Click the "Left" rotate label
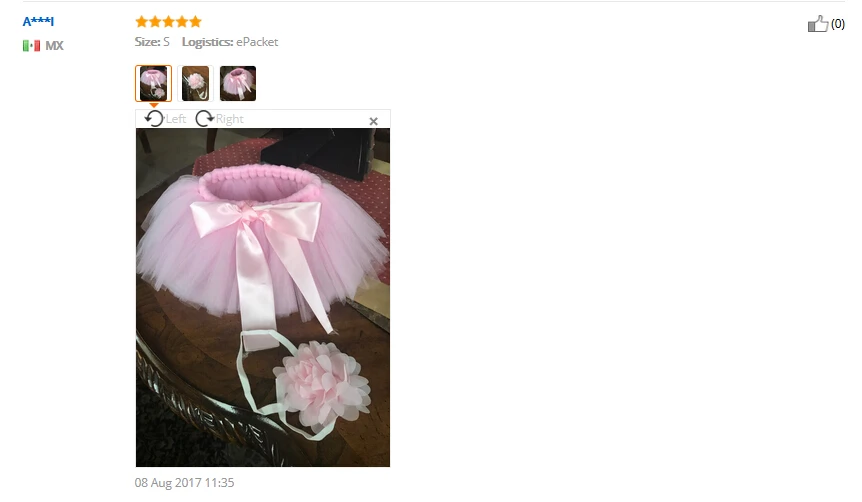Viewport: 862px width, 502px height. point(176,119)
